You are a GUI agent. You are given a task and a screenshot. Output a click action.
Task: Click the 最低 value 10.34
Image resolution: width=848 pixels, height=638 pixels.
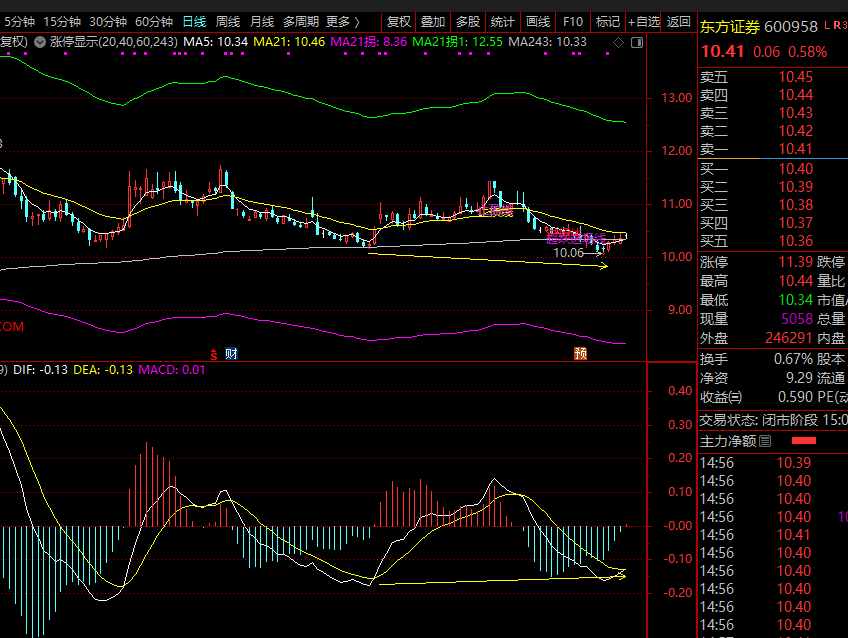point(796,300)
